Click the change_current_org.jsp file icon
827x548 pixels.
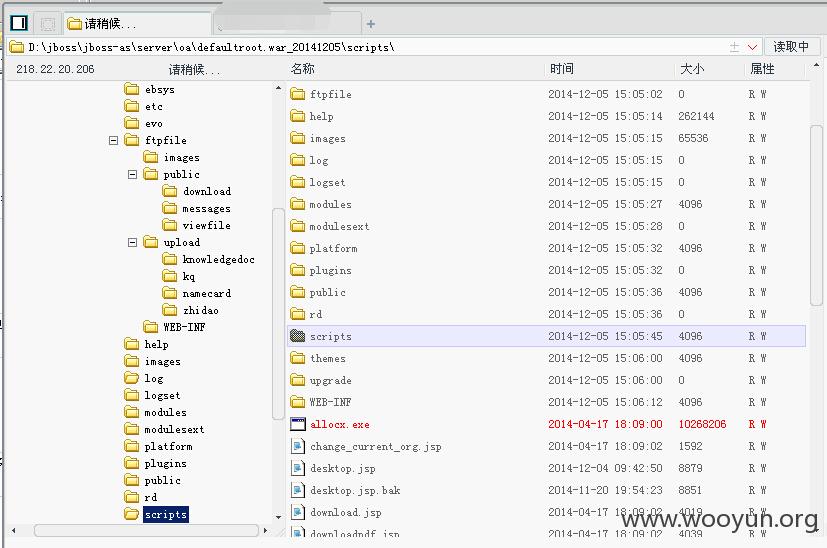pyautogui.click(x=298, y=446)
